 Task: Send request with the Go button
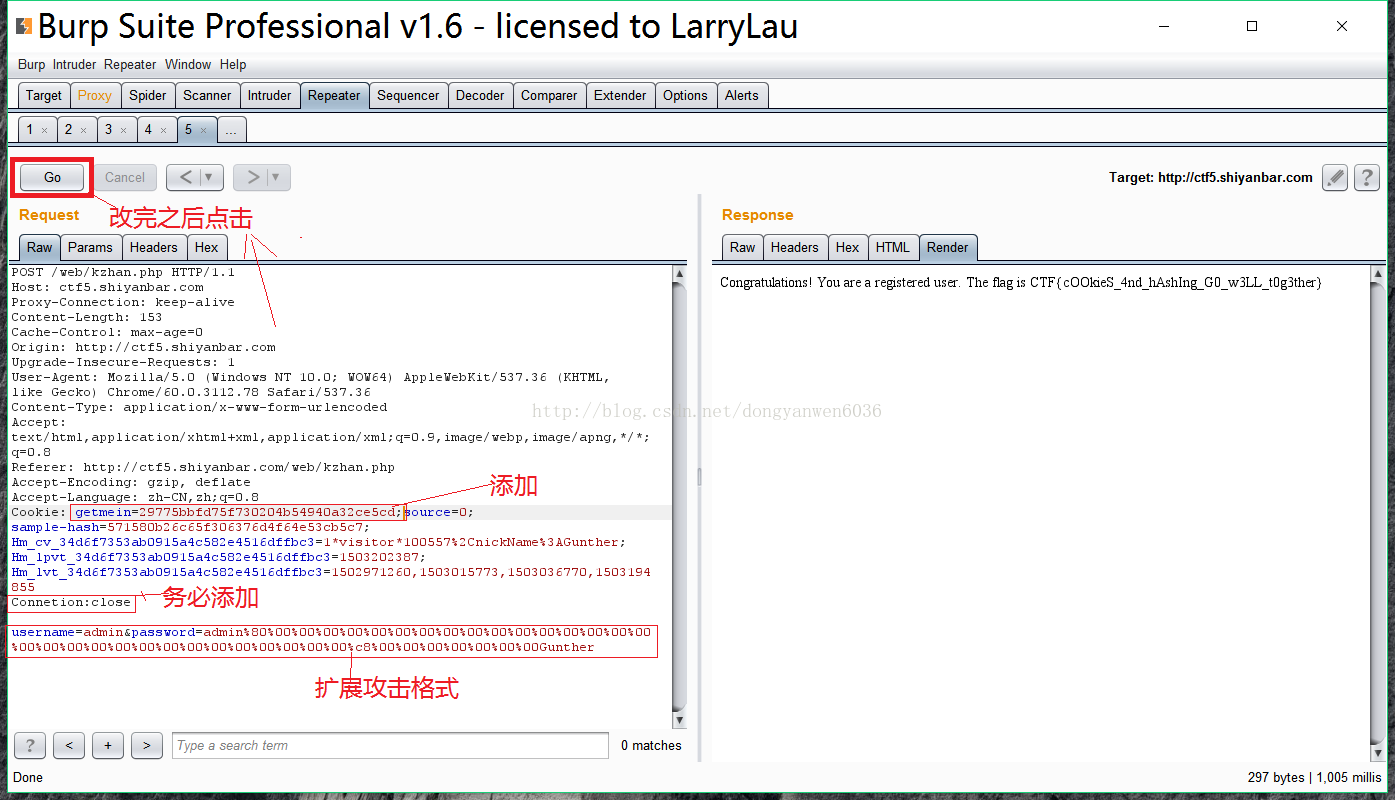52,177
